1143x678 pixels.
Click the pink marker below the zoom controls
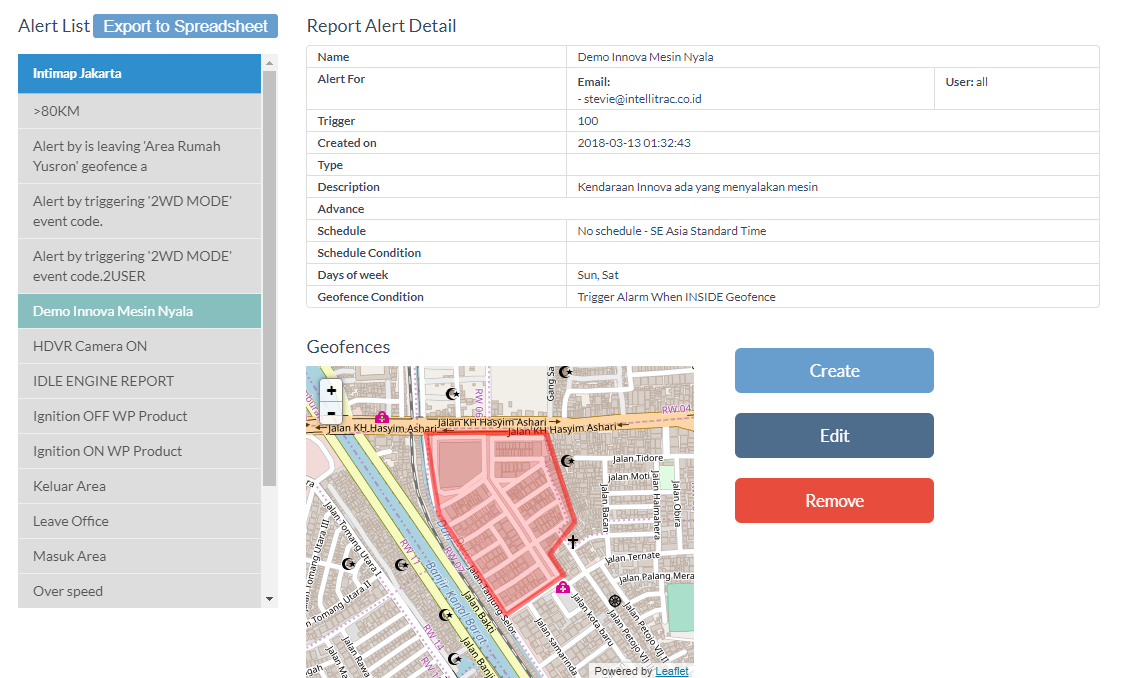pyautogui.click(x=381, y=417)
